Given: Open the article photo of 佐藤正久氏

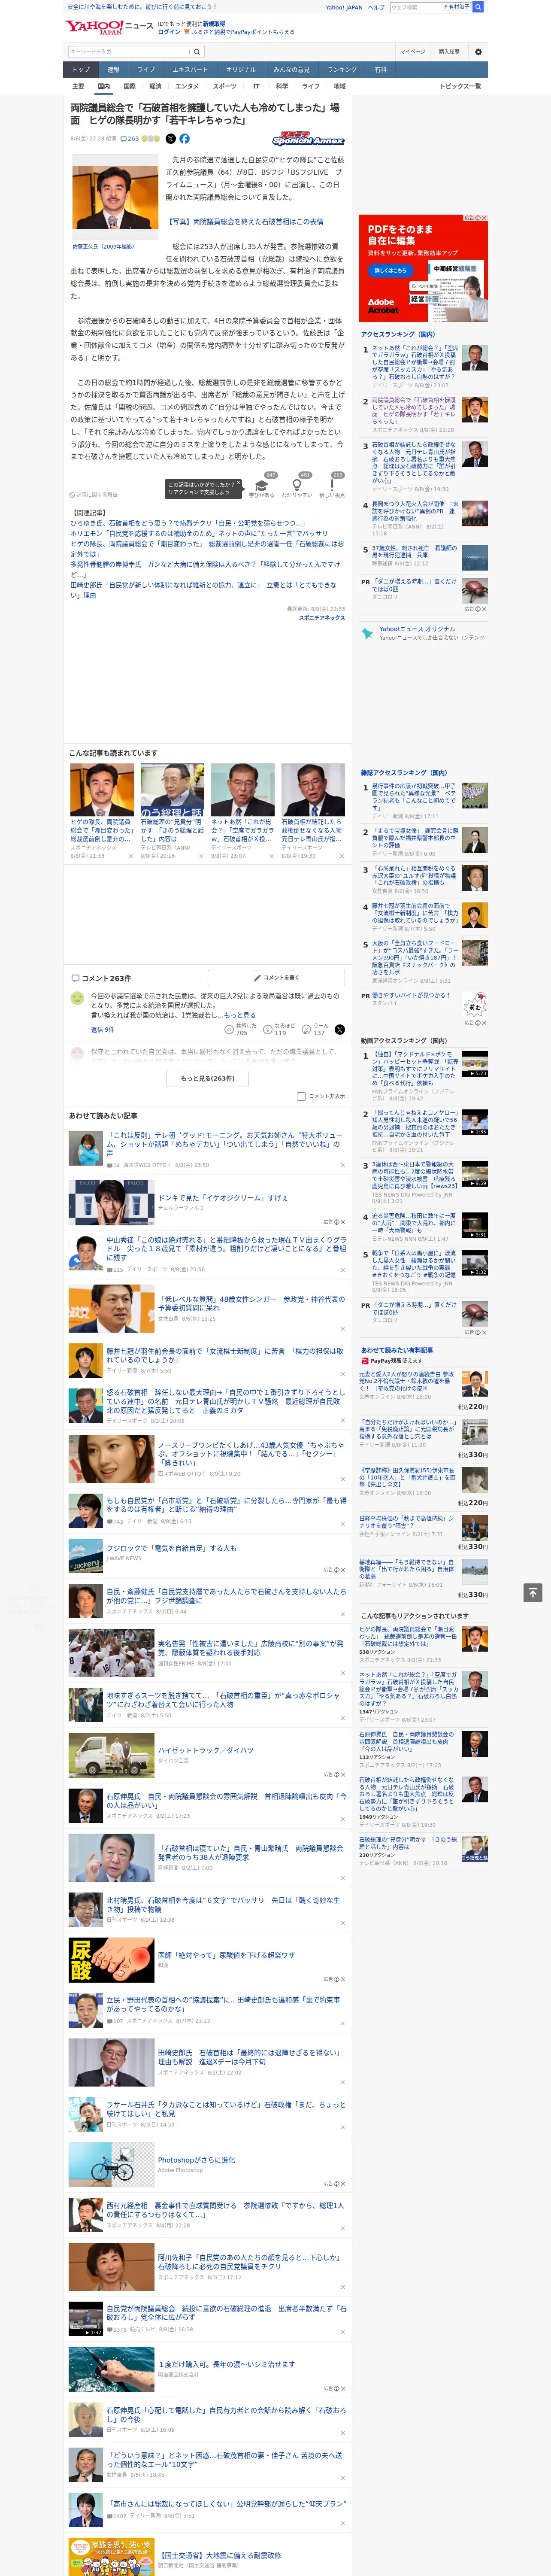Looking at the screenshot, I should tap(114, 197).
